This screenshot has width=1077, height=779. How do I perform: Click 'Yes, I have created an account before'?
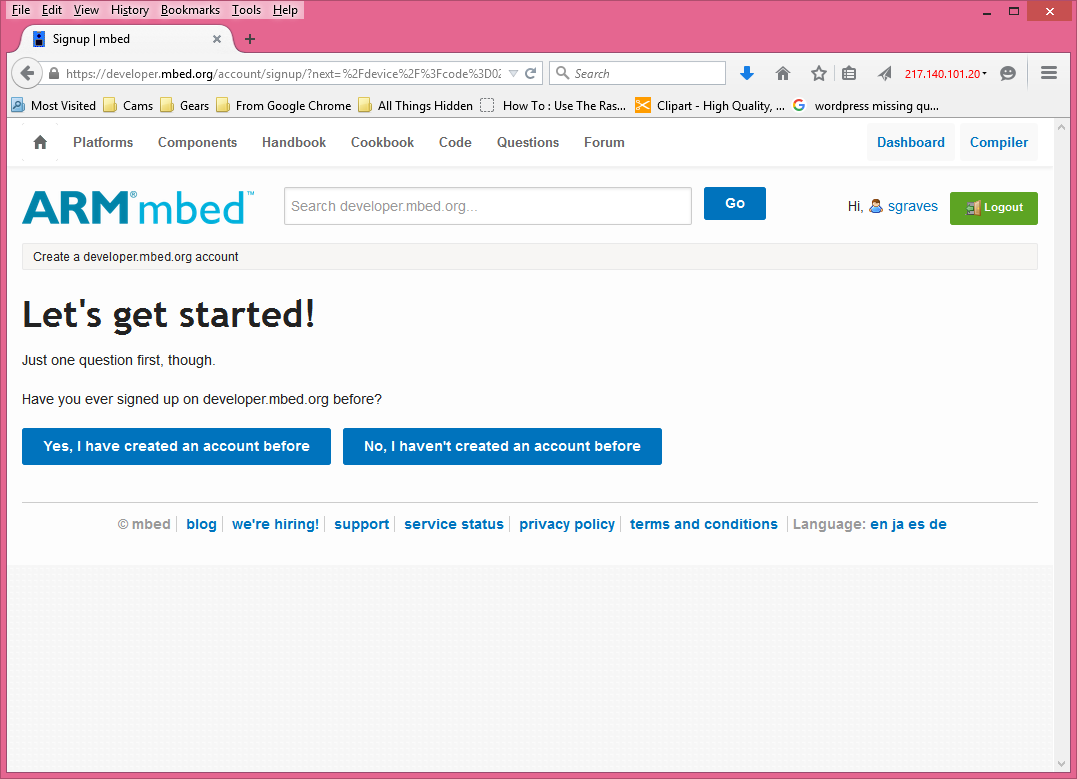click(176, 446)
